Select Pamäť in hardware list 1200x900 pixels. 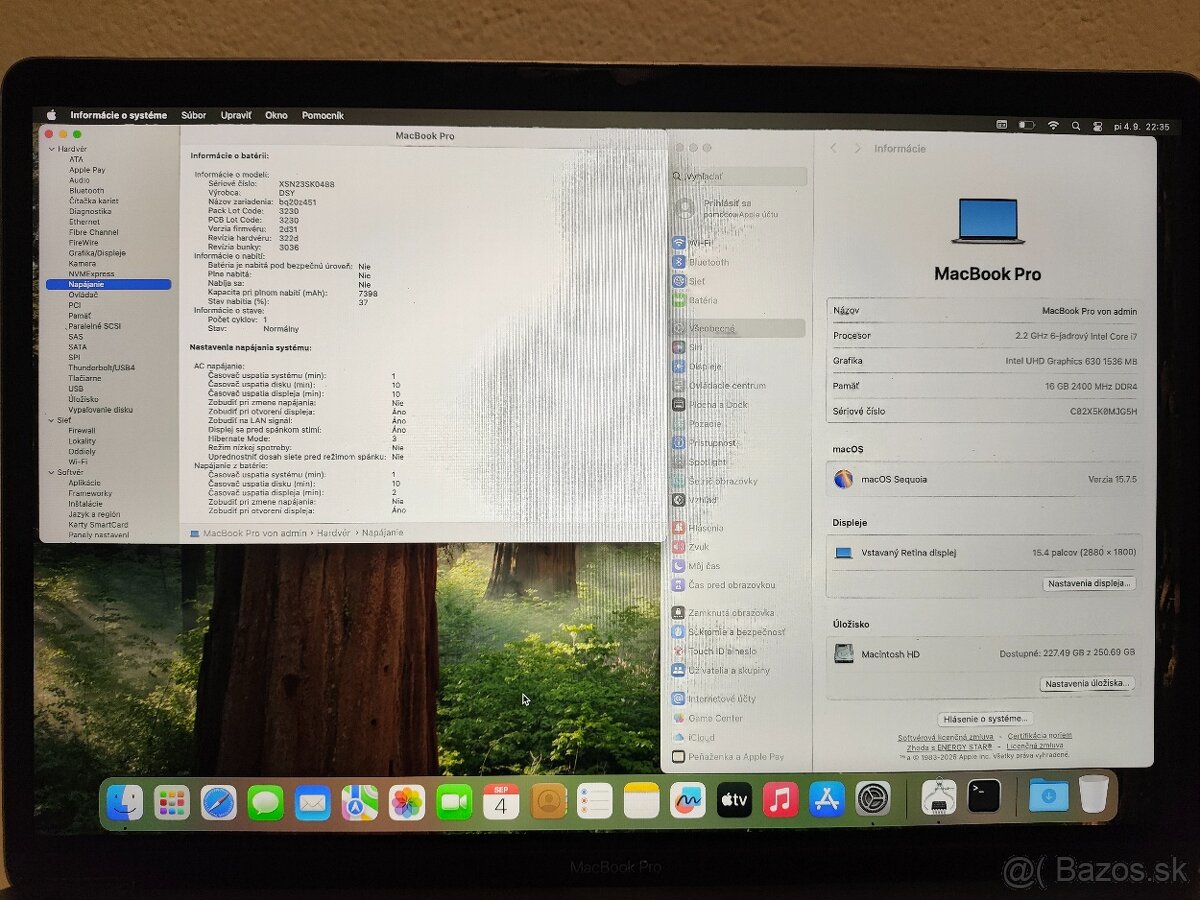[80, 315]
